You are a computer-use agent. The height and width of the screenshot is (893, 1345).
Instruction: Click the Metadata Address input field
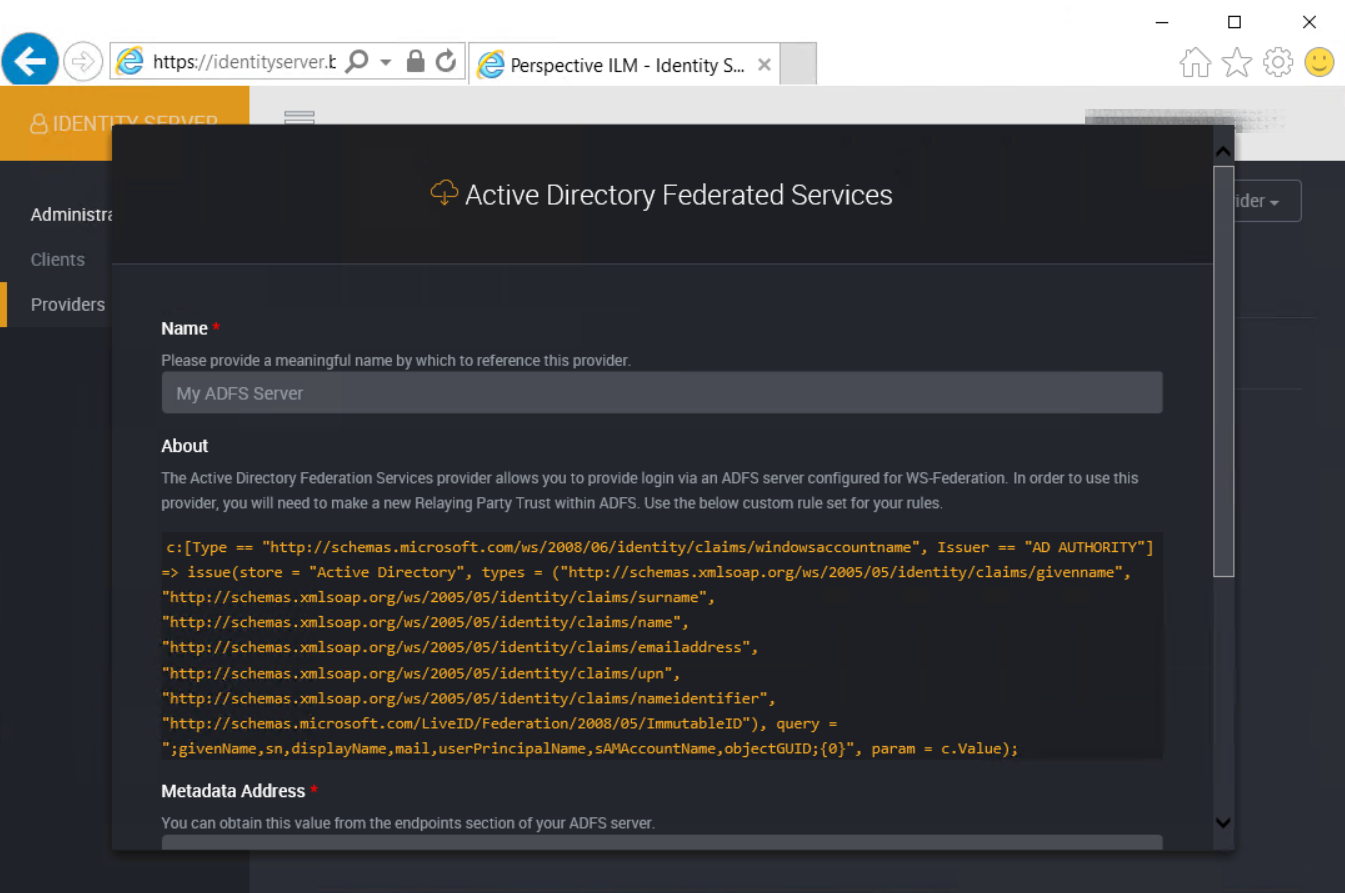pyautogui.click(x=662, y=842)
